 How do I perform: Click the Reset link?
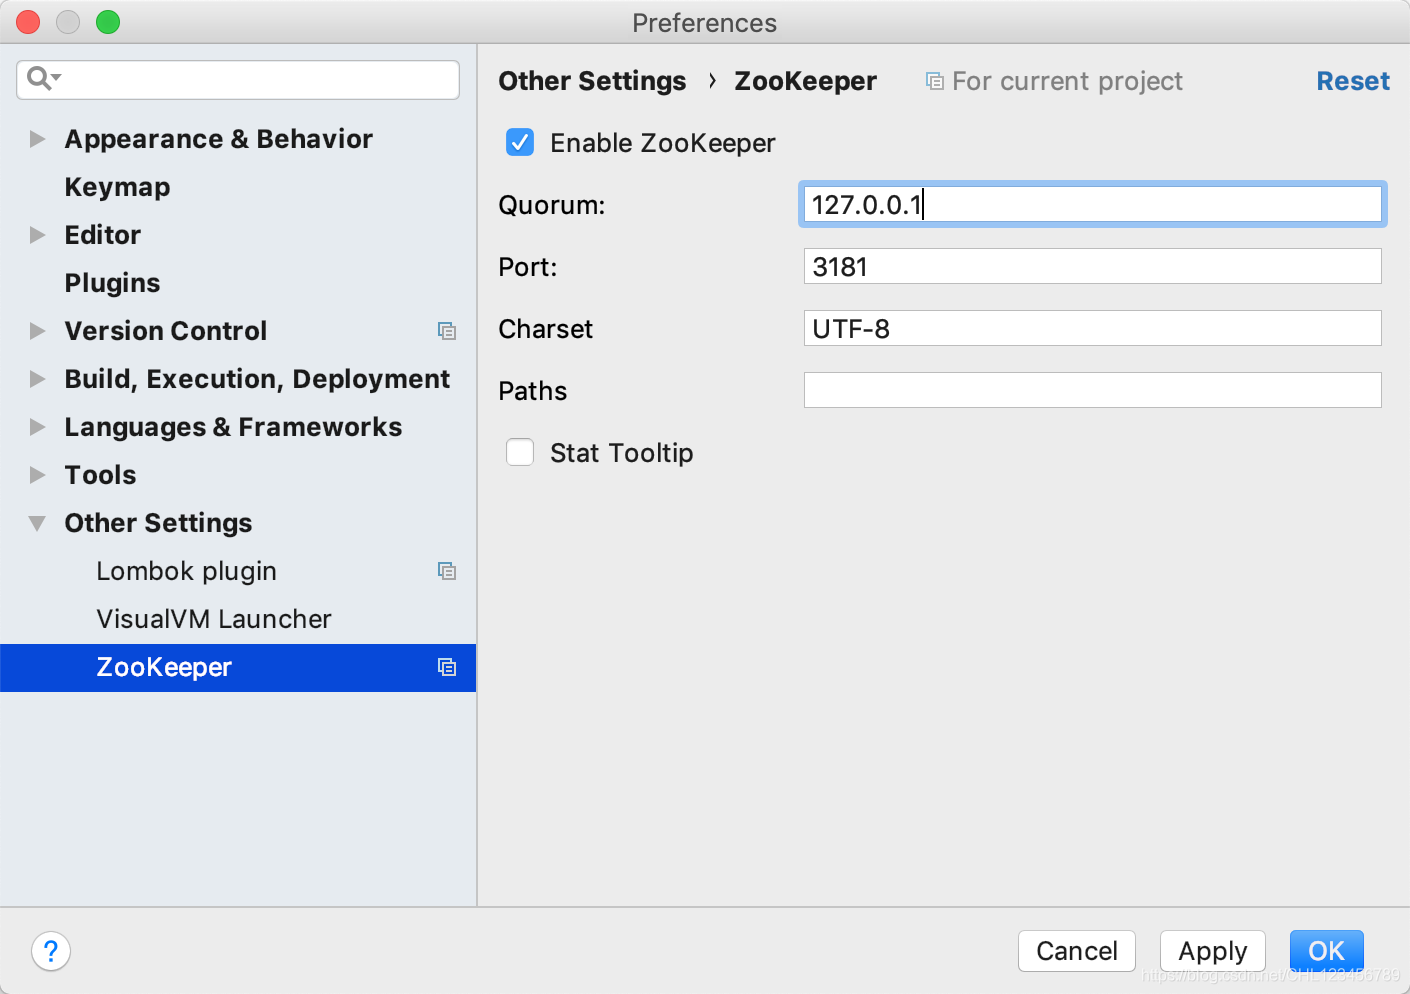pyautogui.click(x=1353, y=81)
